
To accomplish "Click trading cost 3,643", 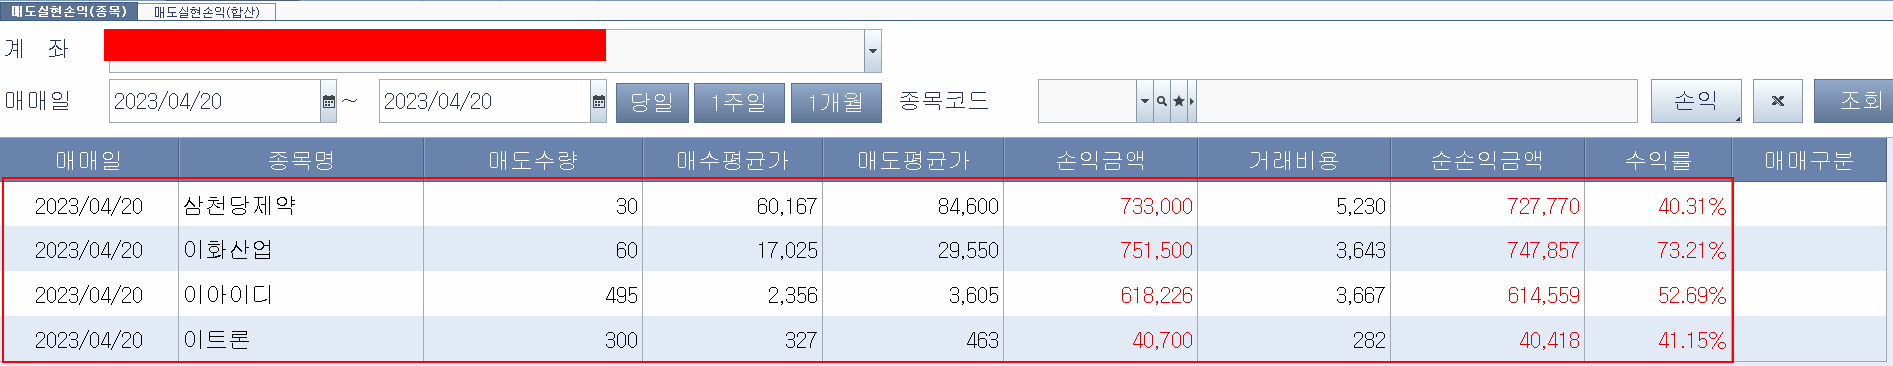I will coord(1361,251).
